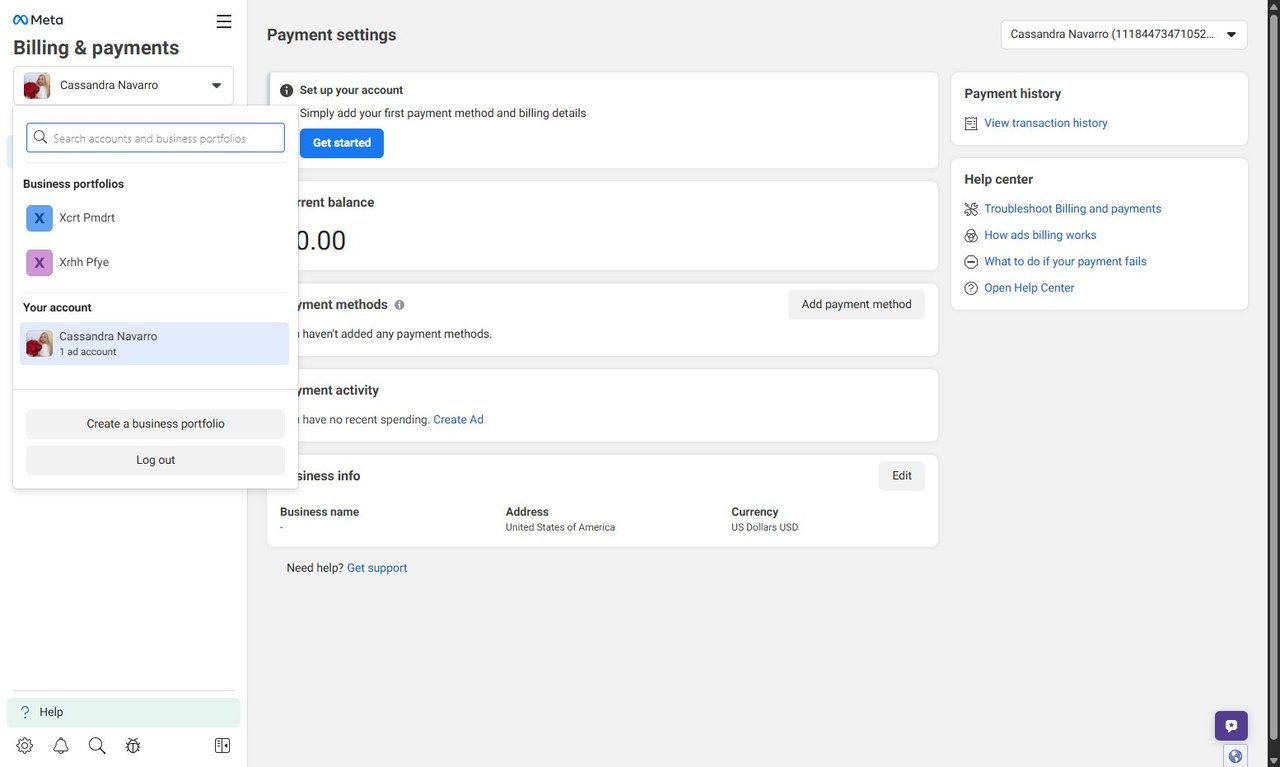Viewport: 1280px width, 767px height.
Task: Collapse the Cassandra Navarro account selector dropdown
Action: pyautogui.click(x=123, y=86)
